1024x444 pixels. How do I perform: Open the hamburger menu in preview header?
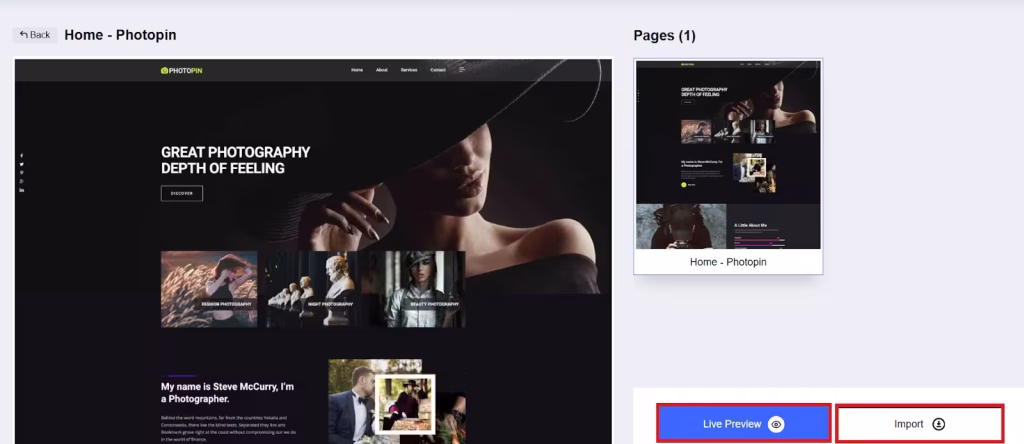tap(462, 70)
